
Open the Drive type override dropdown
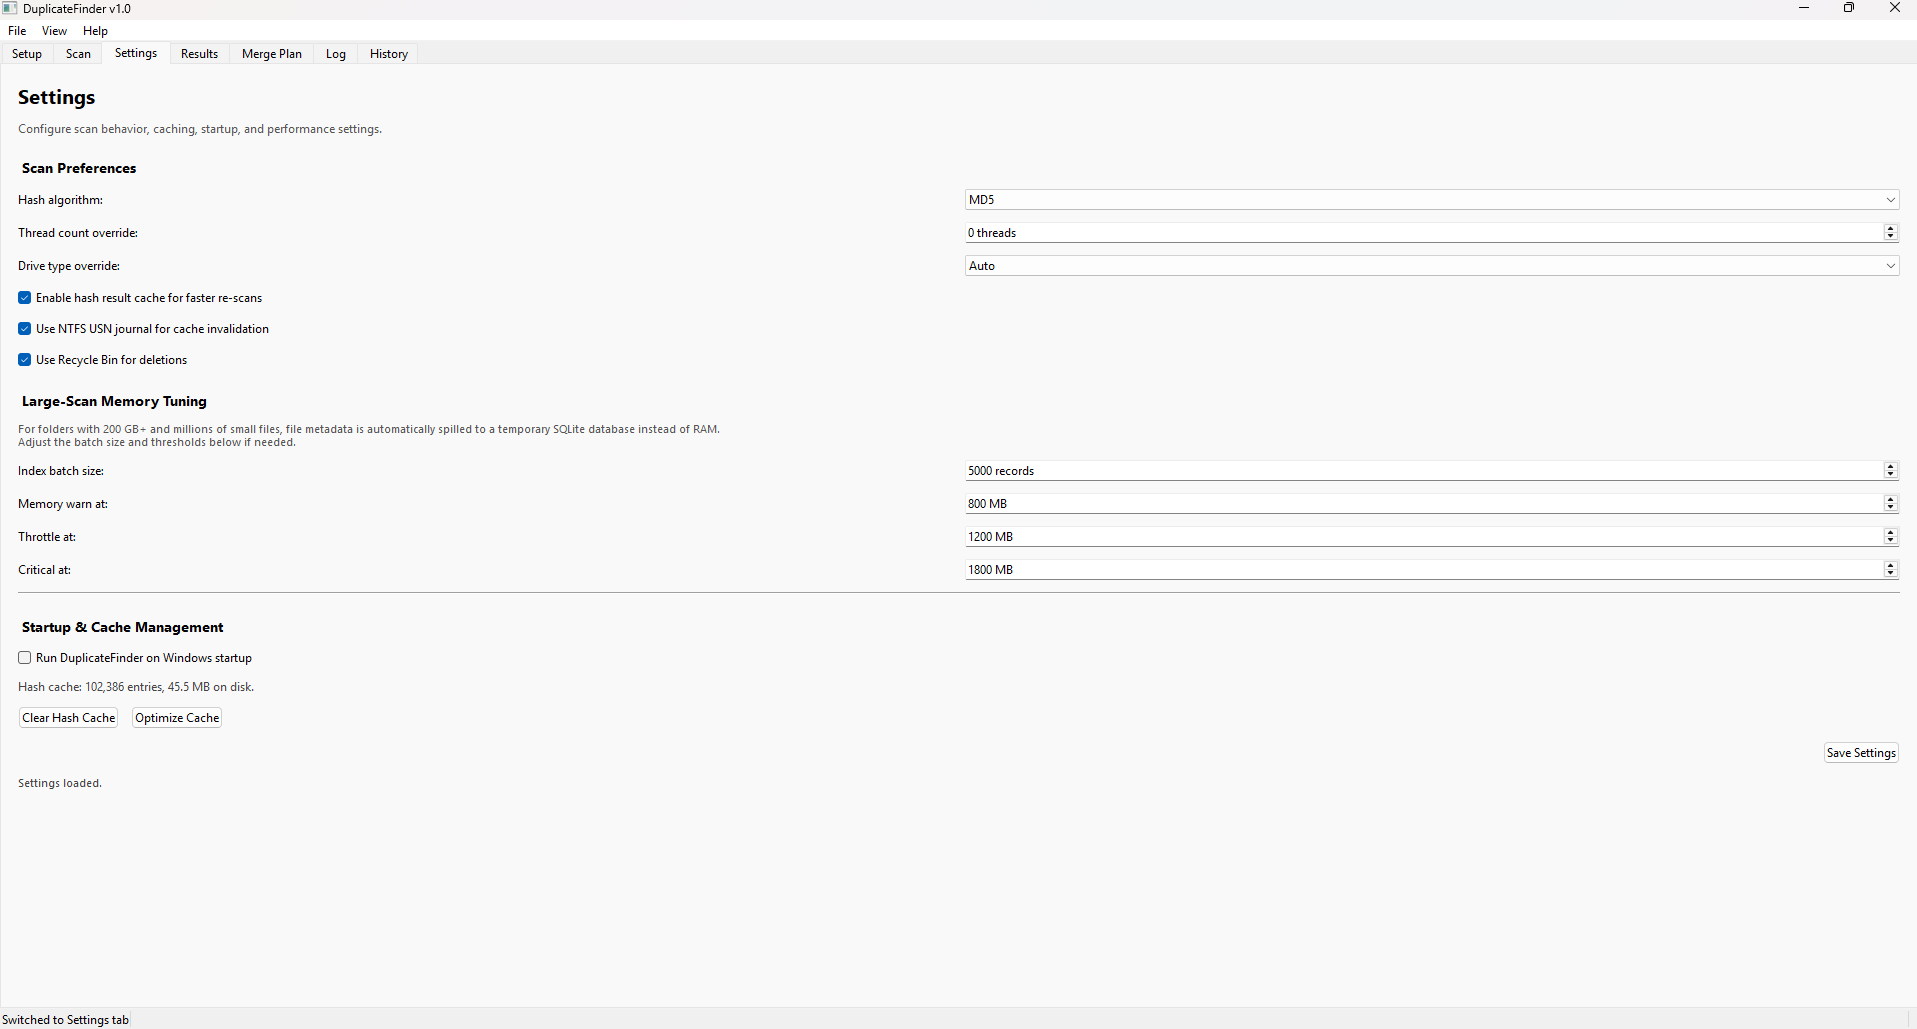pyautogui.click(x=1432, y=266)
